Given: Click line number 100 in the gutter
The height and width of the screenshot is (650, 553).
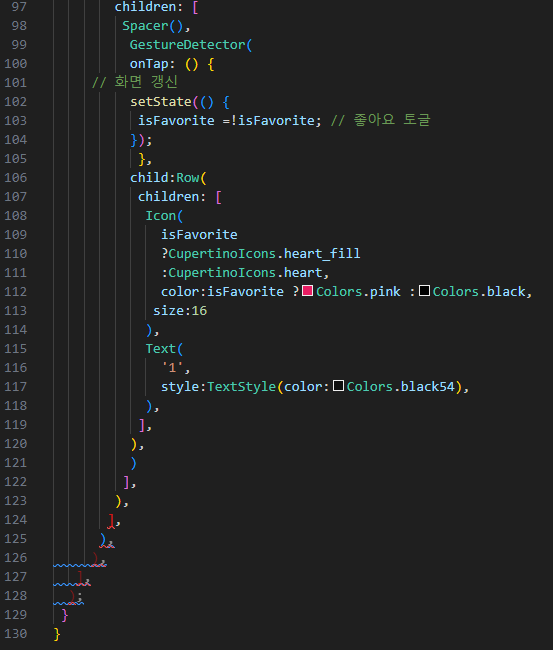Looking at the screenshot, I should pos(16,64).
